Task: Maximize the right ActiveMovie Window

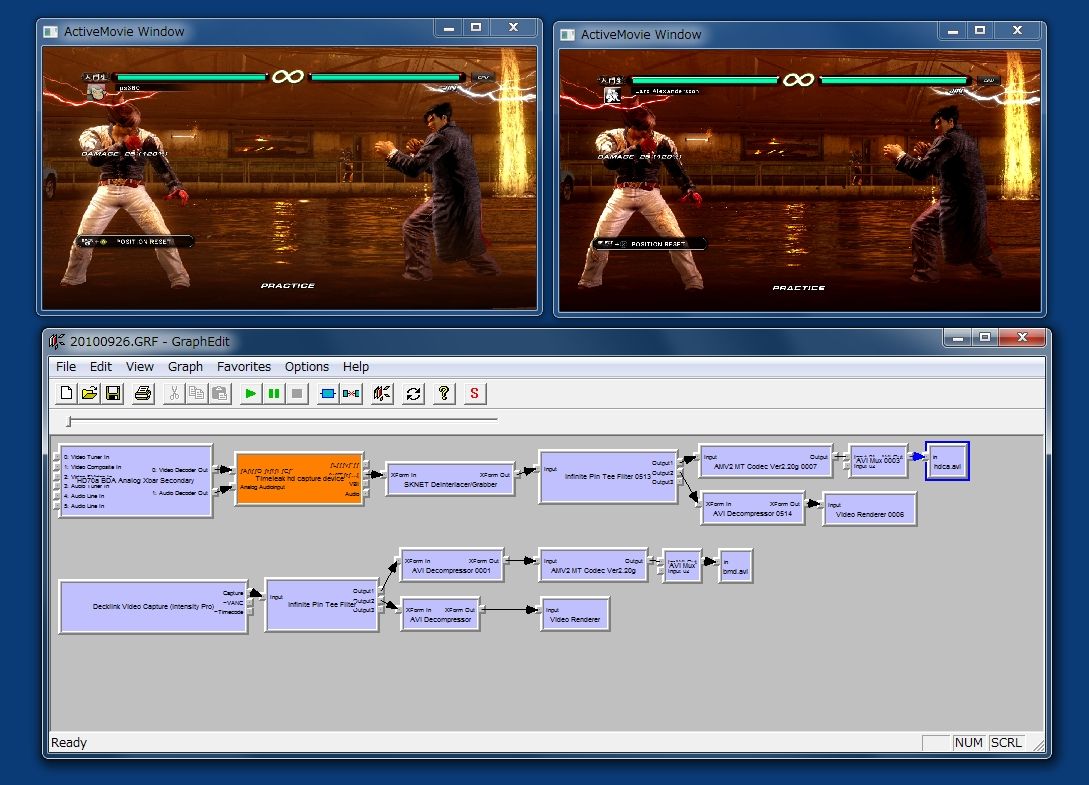Action: [980, 31]
